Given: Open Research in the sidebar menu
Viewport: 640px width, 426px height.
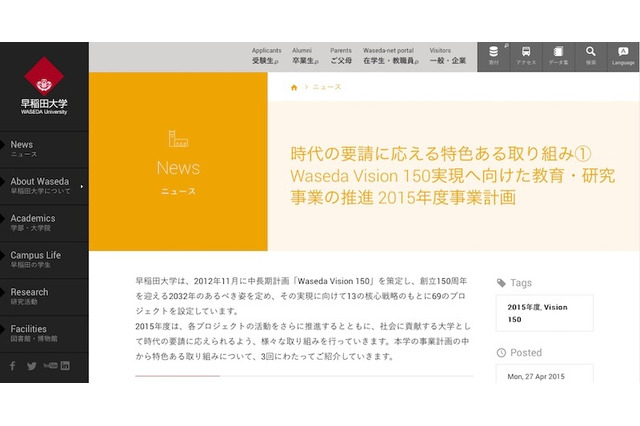Looking at the screenshot, I should (x=44, y=297).
